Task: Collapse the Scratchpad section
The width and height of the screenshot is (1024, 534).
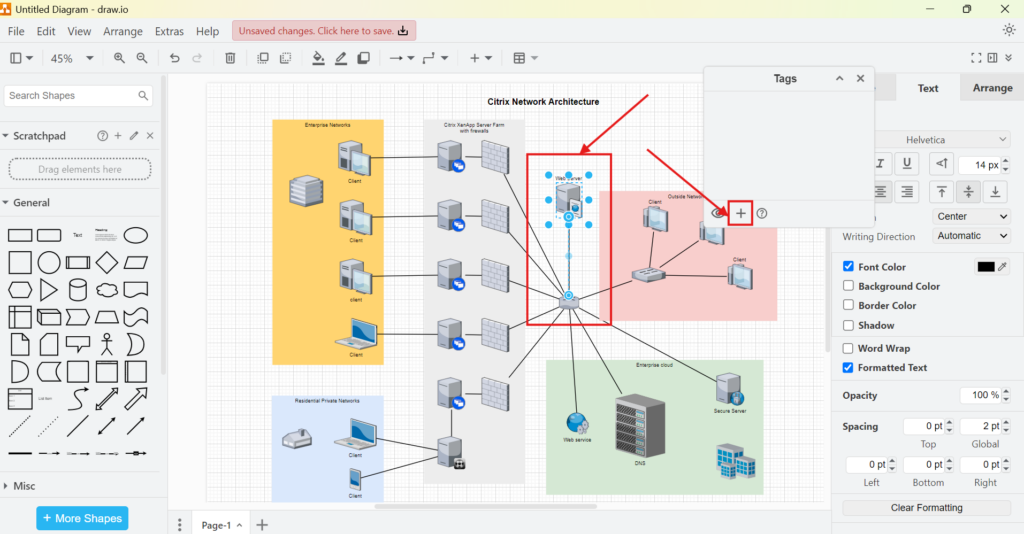Action: click(6, 136)
